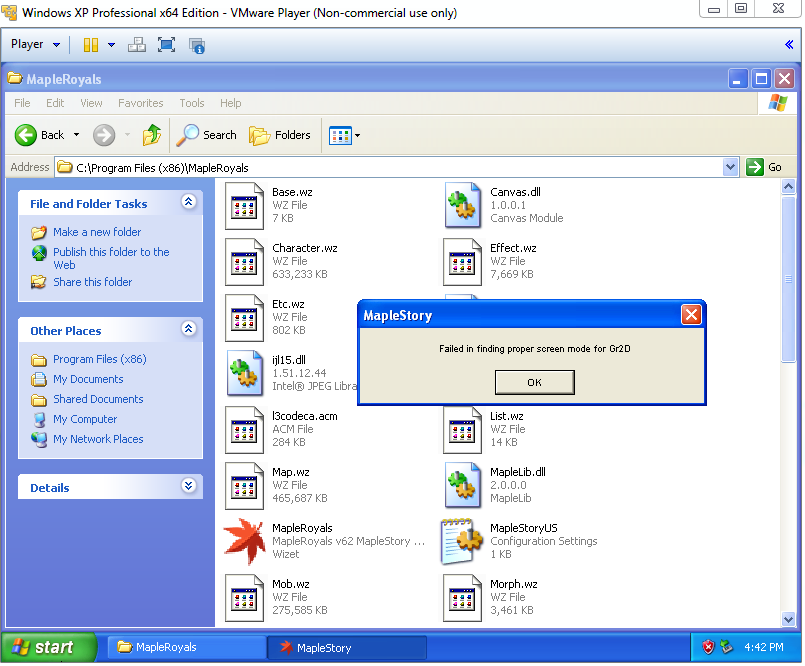Click the Base.wz file icon

click(244, 205)
